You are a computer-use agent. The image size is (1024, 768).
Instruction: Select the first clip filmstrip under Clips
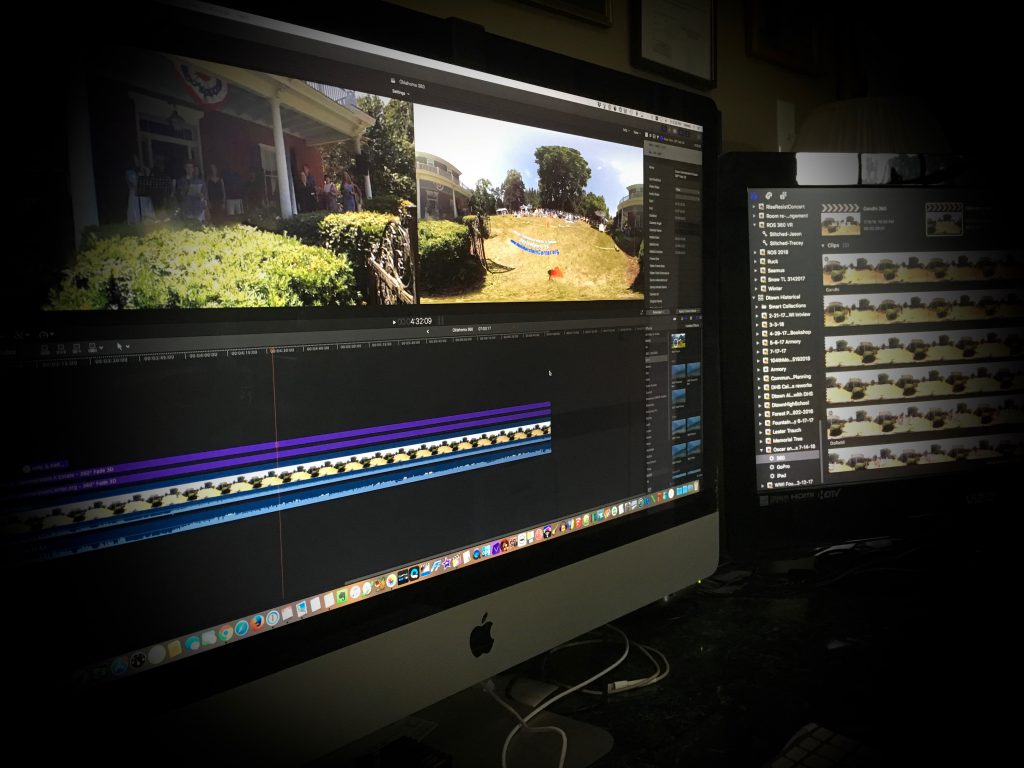923,269
